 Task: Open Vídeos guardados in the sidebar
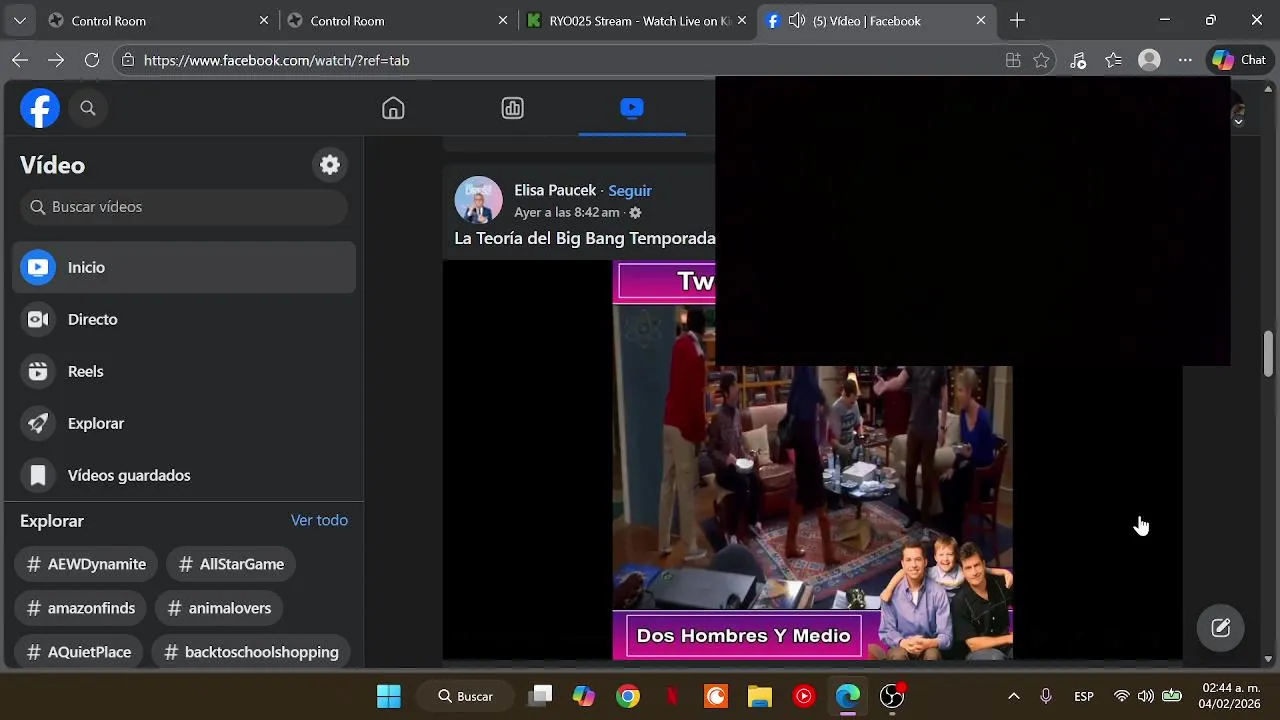coord(184,475)
